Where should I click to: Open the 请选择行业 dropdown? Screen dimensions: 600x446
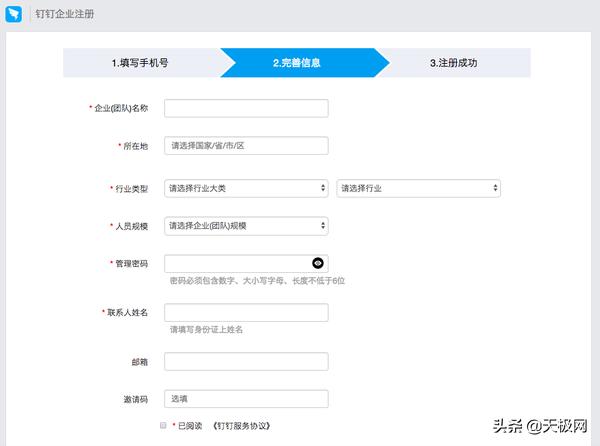tap(419, 188)
